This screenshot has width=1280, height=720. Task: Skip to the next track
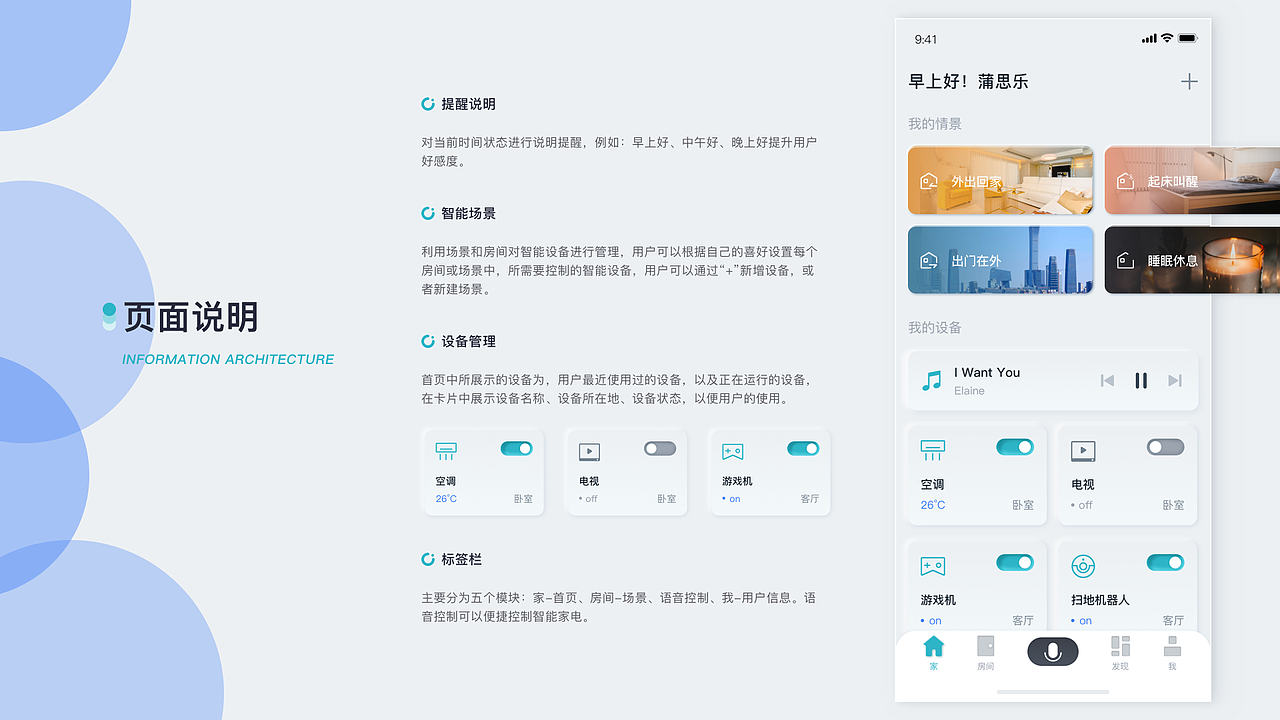click(1174, 380)
